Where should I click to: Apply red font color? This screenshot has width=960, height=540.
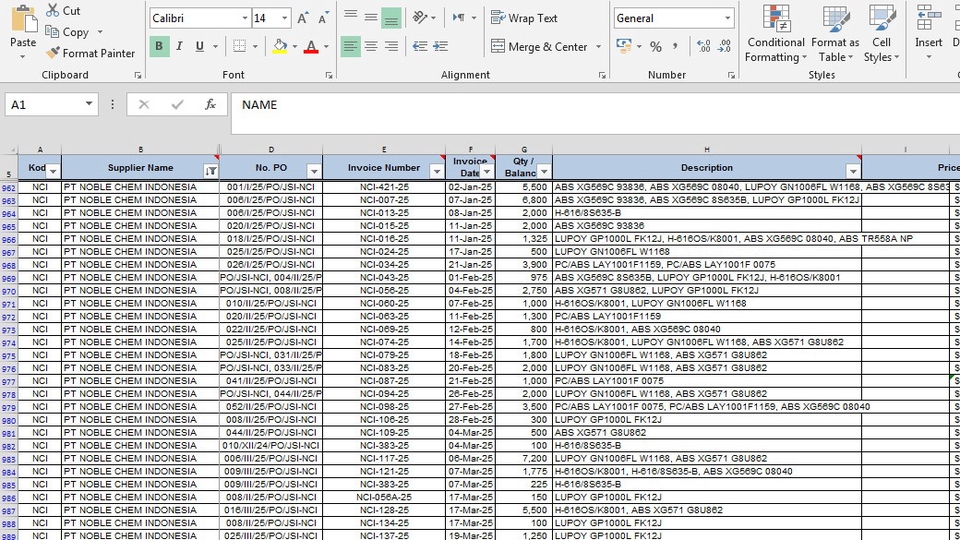pos(311,46)
